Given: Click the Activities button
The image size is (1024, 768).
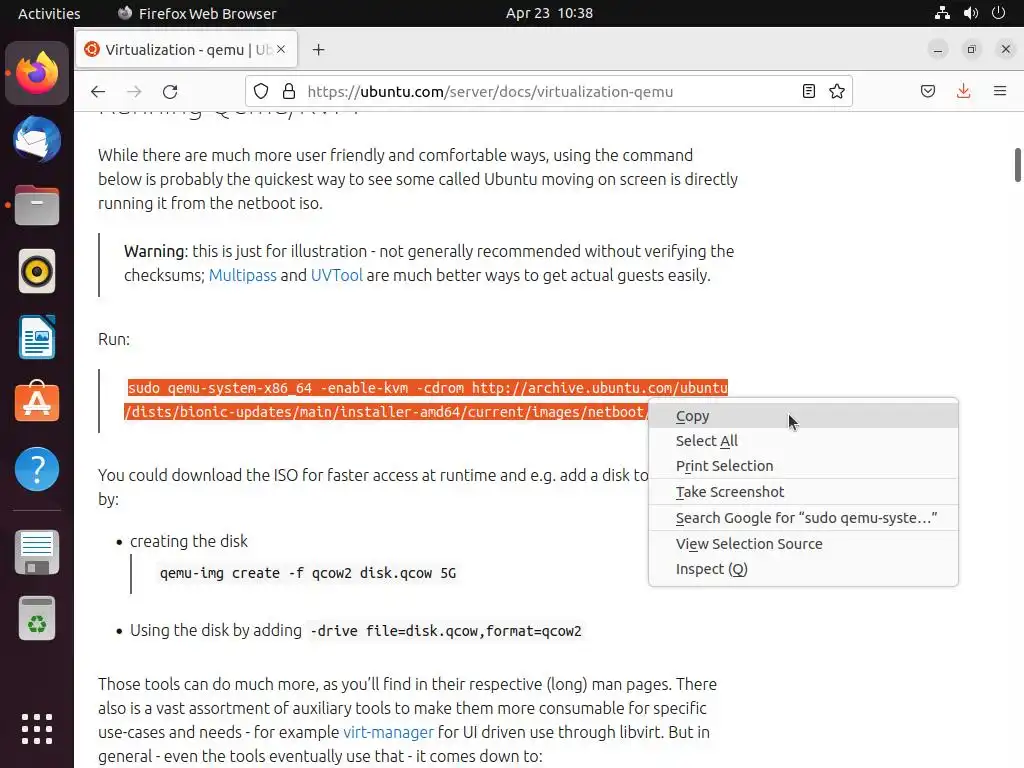Looking at the screenshot, I should (x=49, y=13).
